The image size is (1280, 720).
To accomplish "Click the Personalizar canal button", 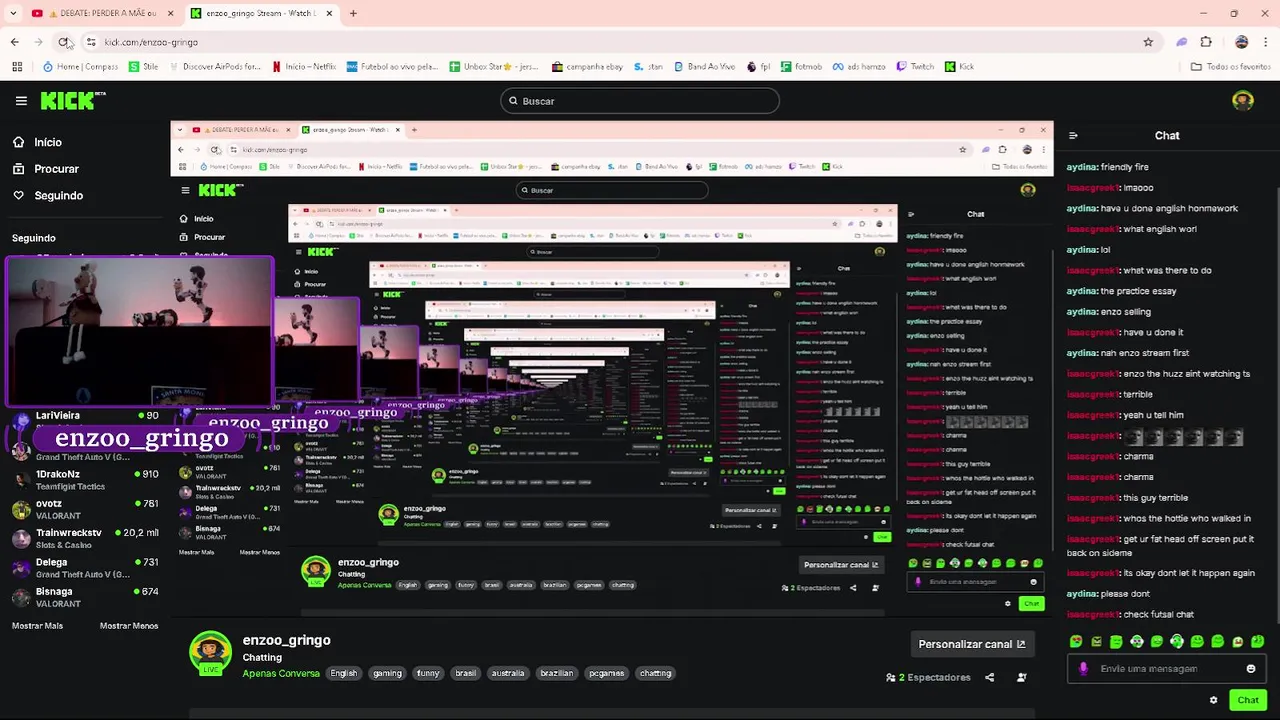I will point(972,644).
